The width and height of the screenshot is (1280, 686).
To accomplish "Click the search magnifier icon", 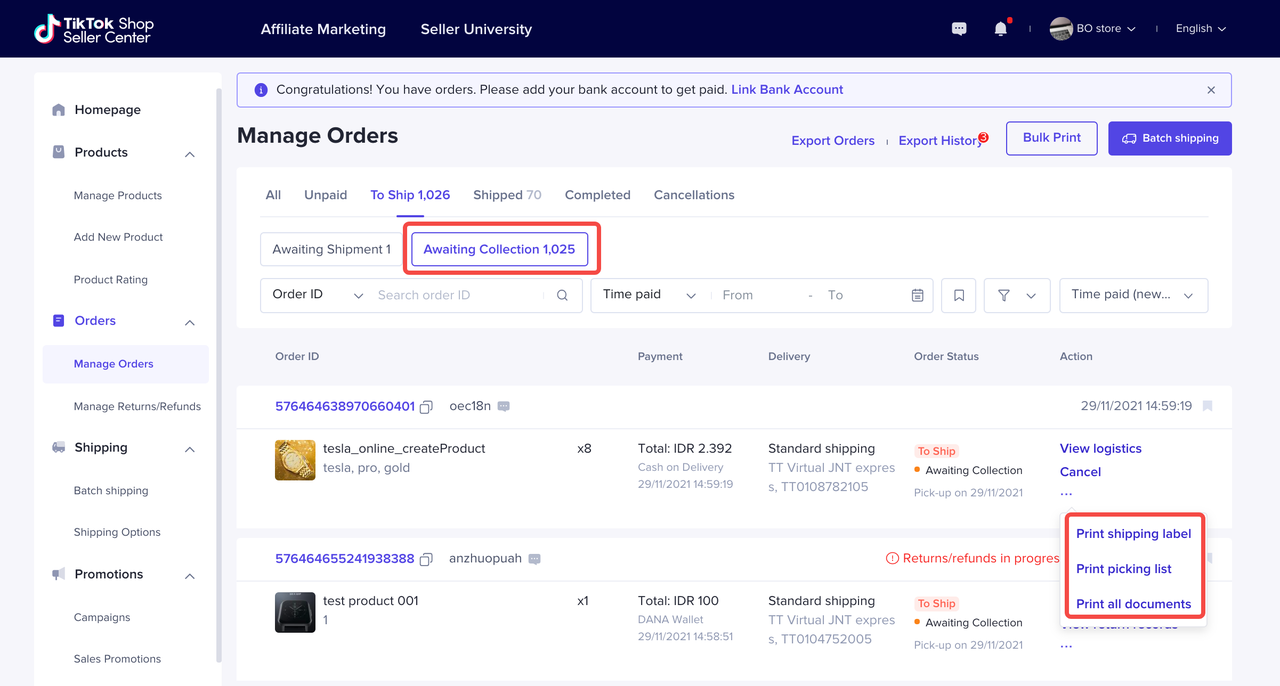I will click(562, 295).
